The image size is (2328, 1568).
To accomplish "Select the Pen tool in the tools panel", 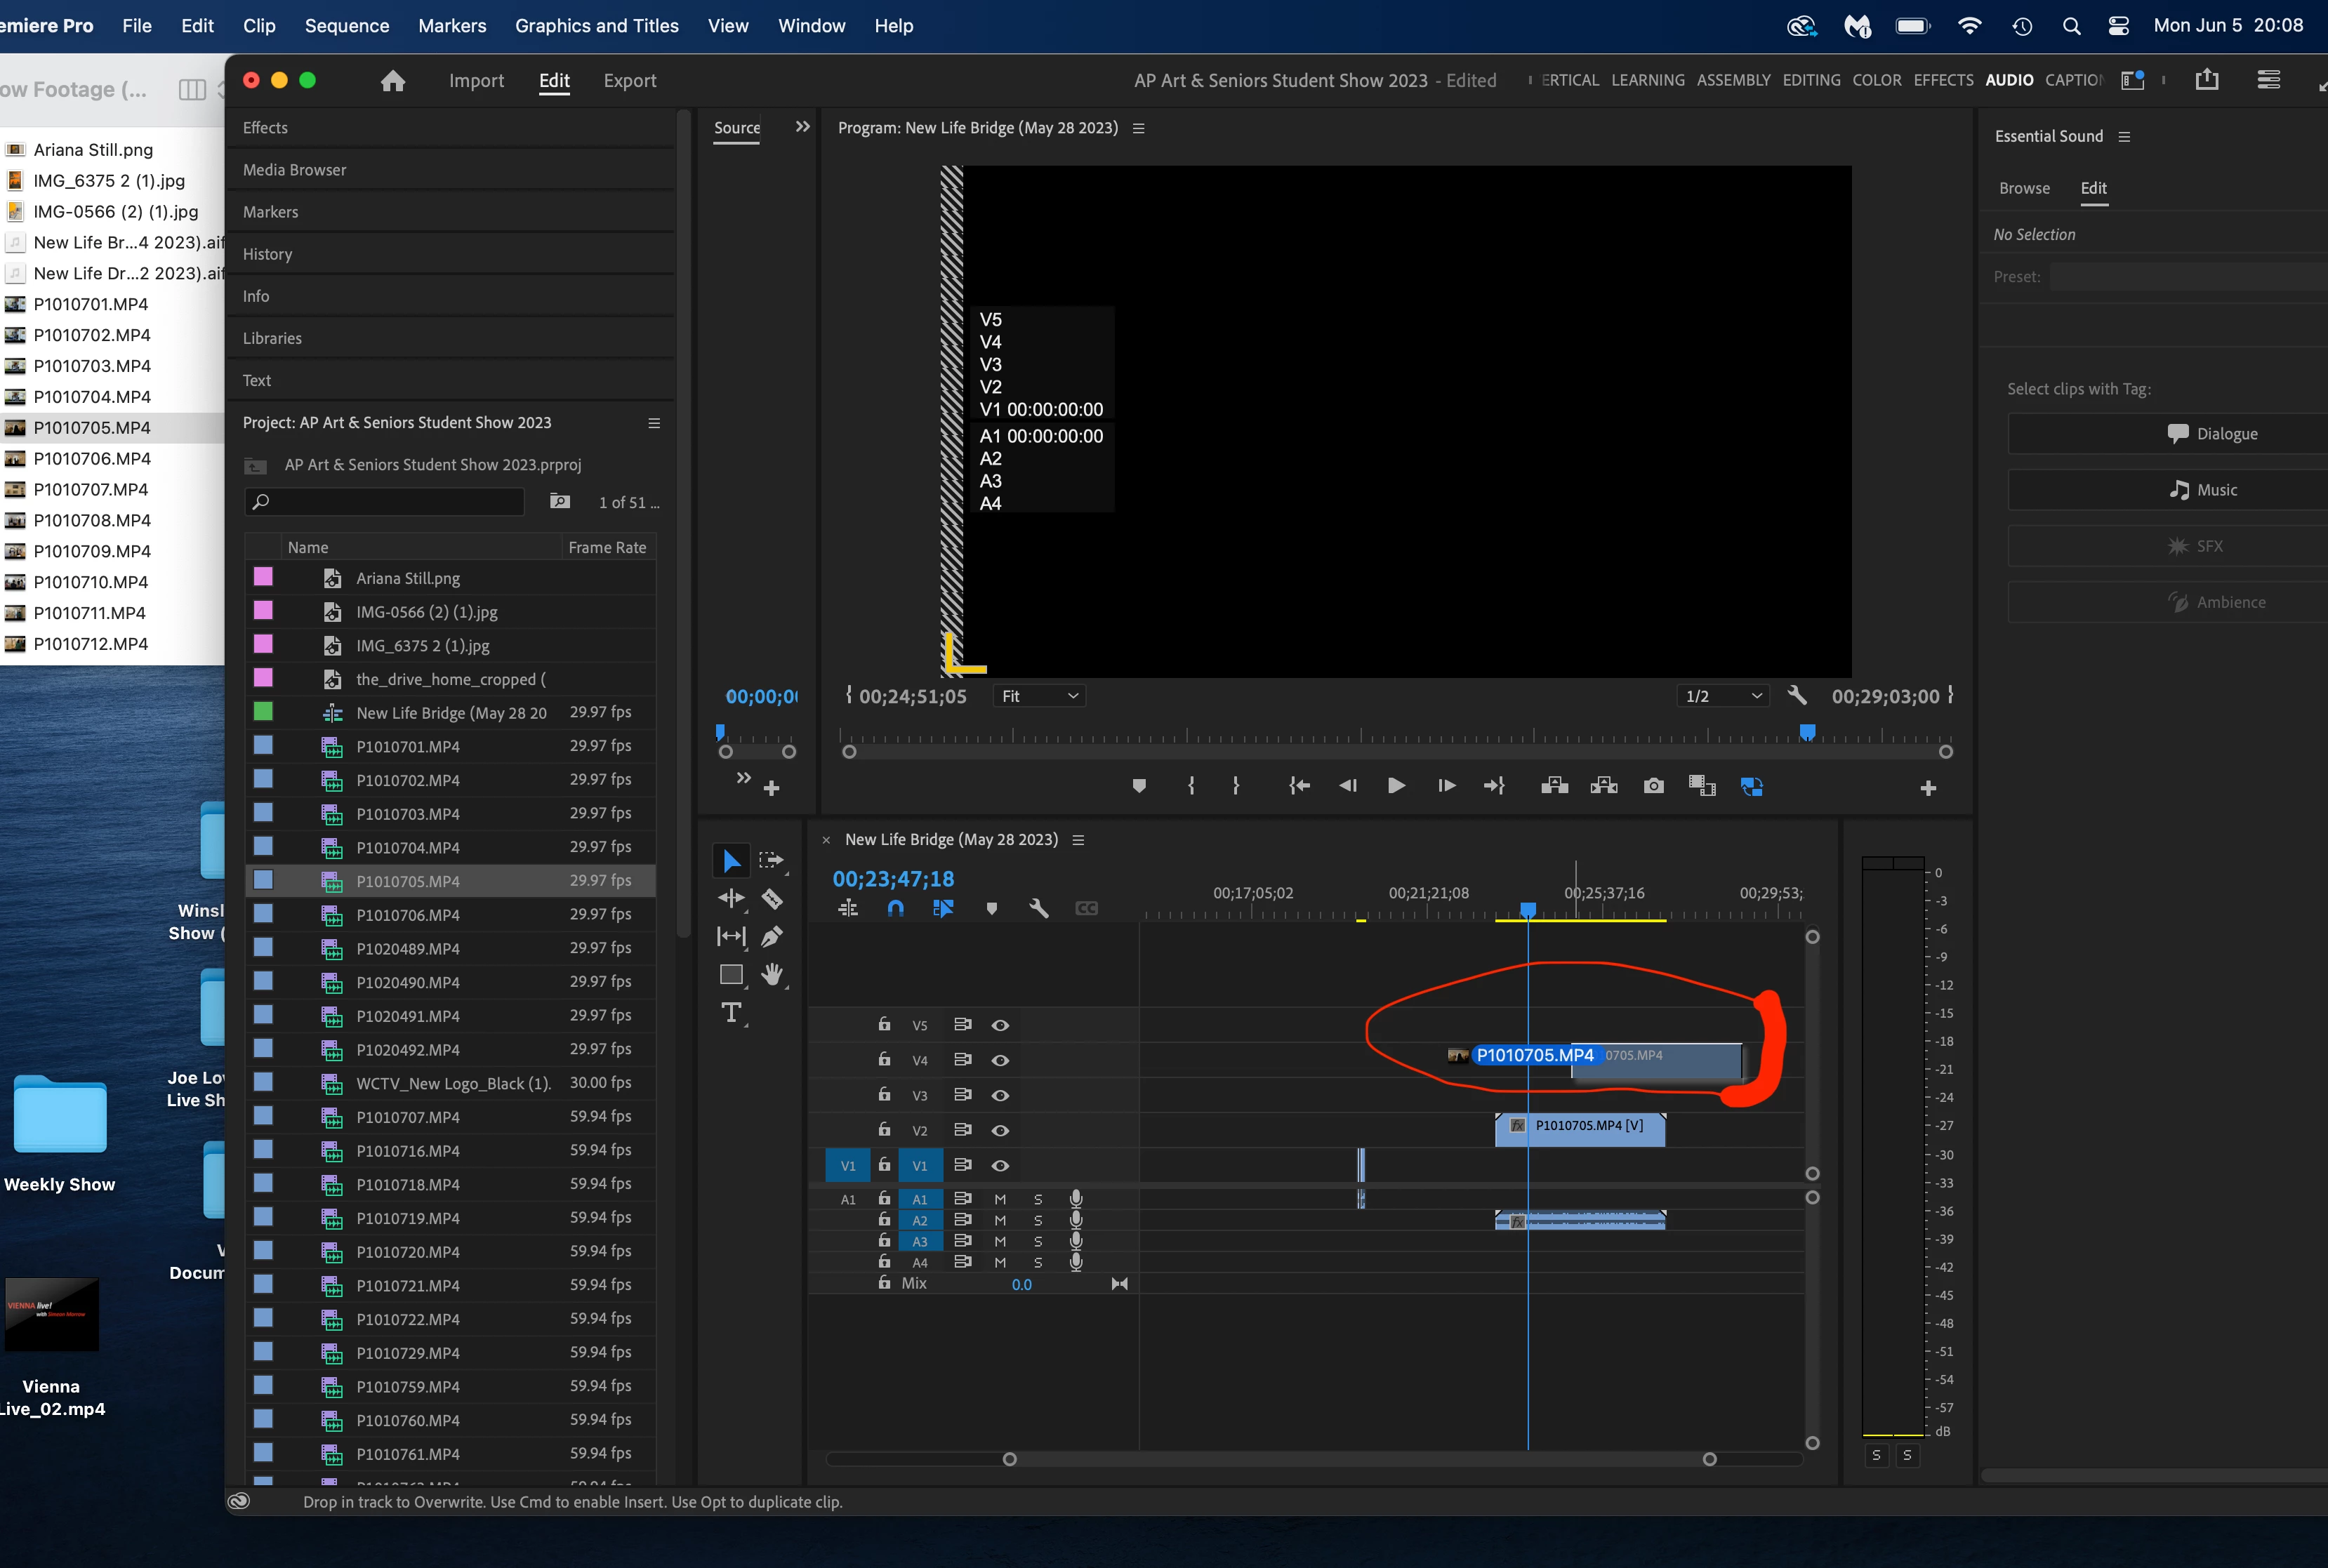I will pos(772,937).
